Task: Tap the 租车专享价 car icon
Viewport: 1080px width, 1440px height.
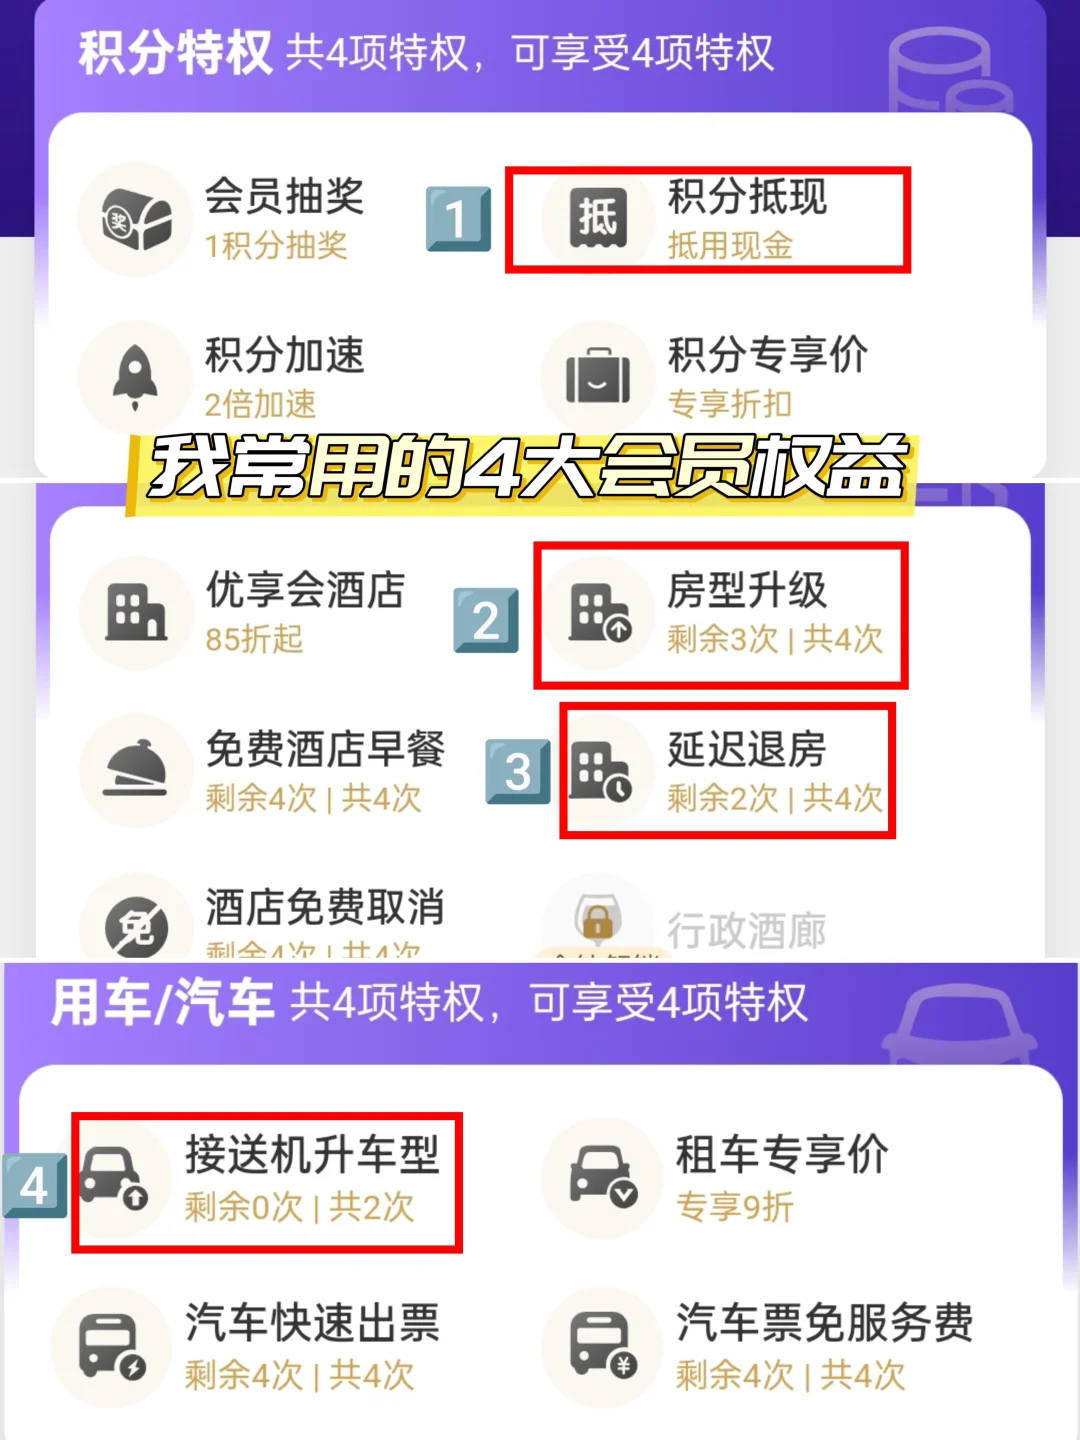Action: 603,1179
